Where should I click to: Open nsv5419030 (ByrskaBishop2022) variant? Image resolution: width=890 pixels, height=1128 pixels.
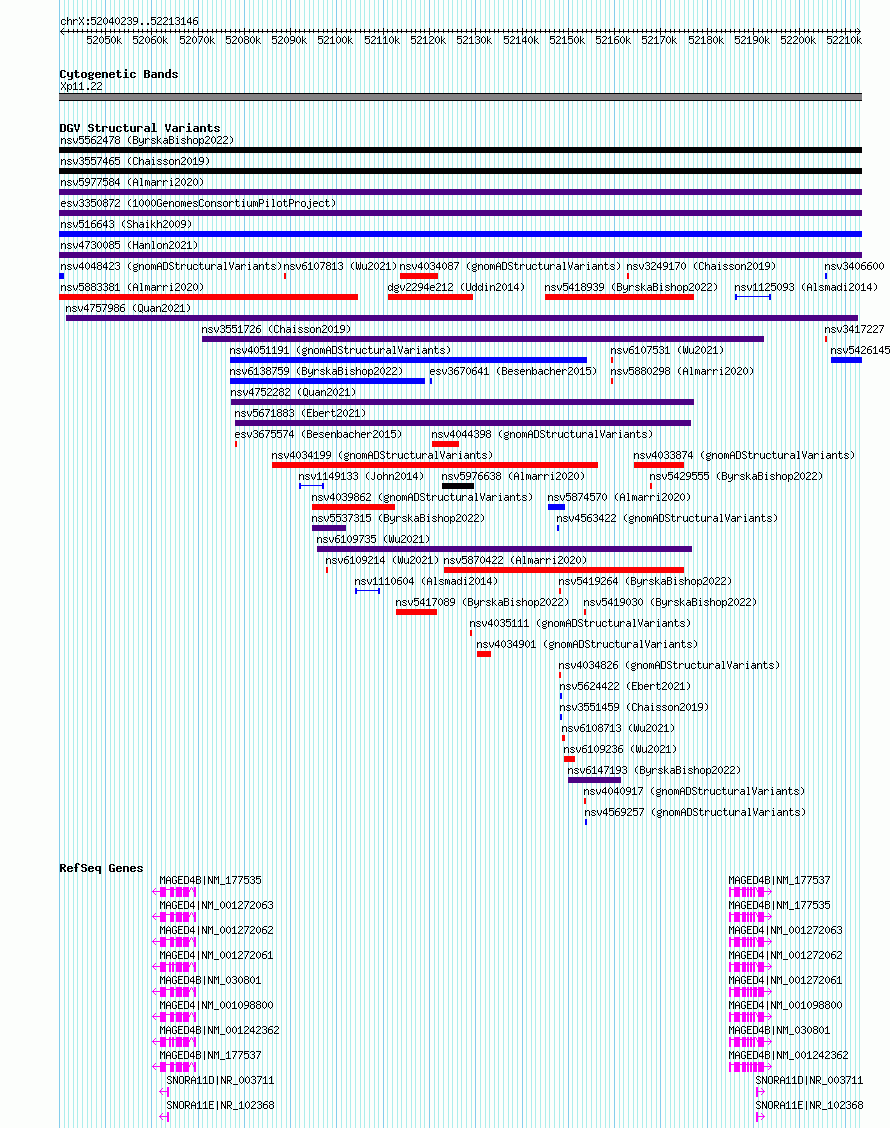670,602
